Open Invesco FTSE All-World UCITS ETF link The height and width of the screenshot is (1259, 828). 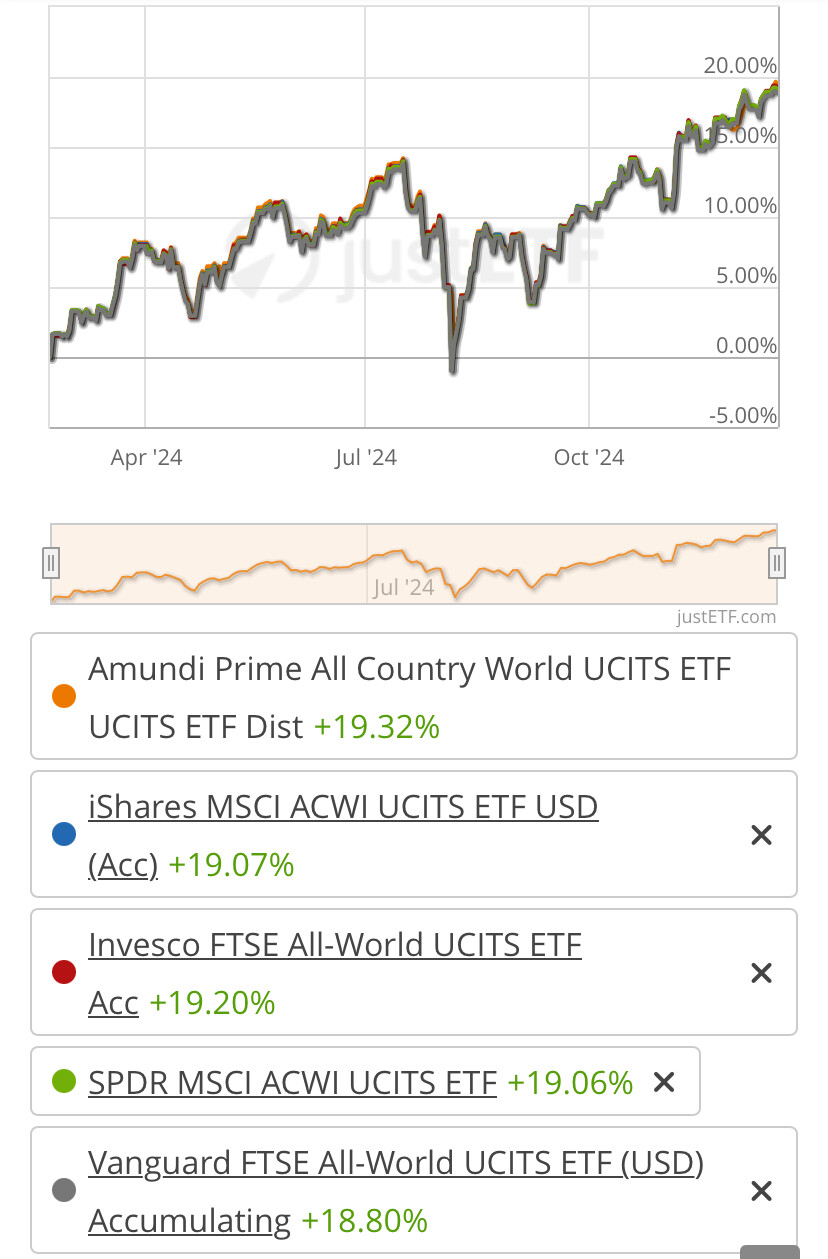[335, 945]
